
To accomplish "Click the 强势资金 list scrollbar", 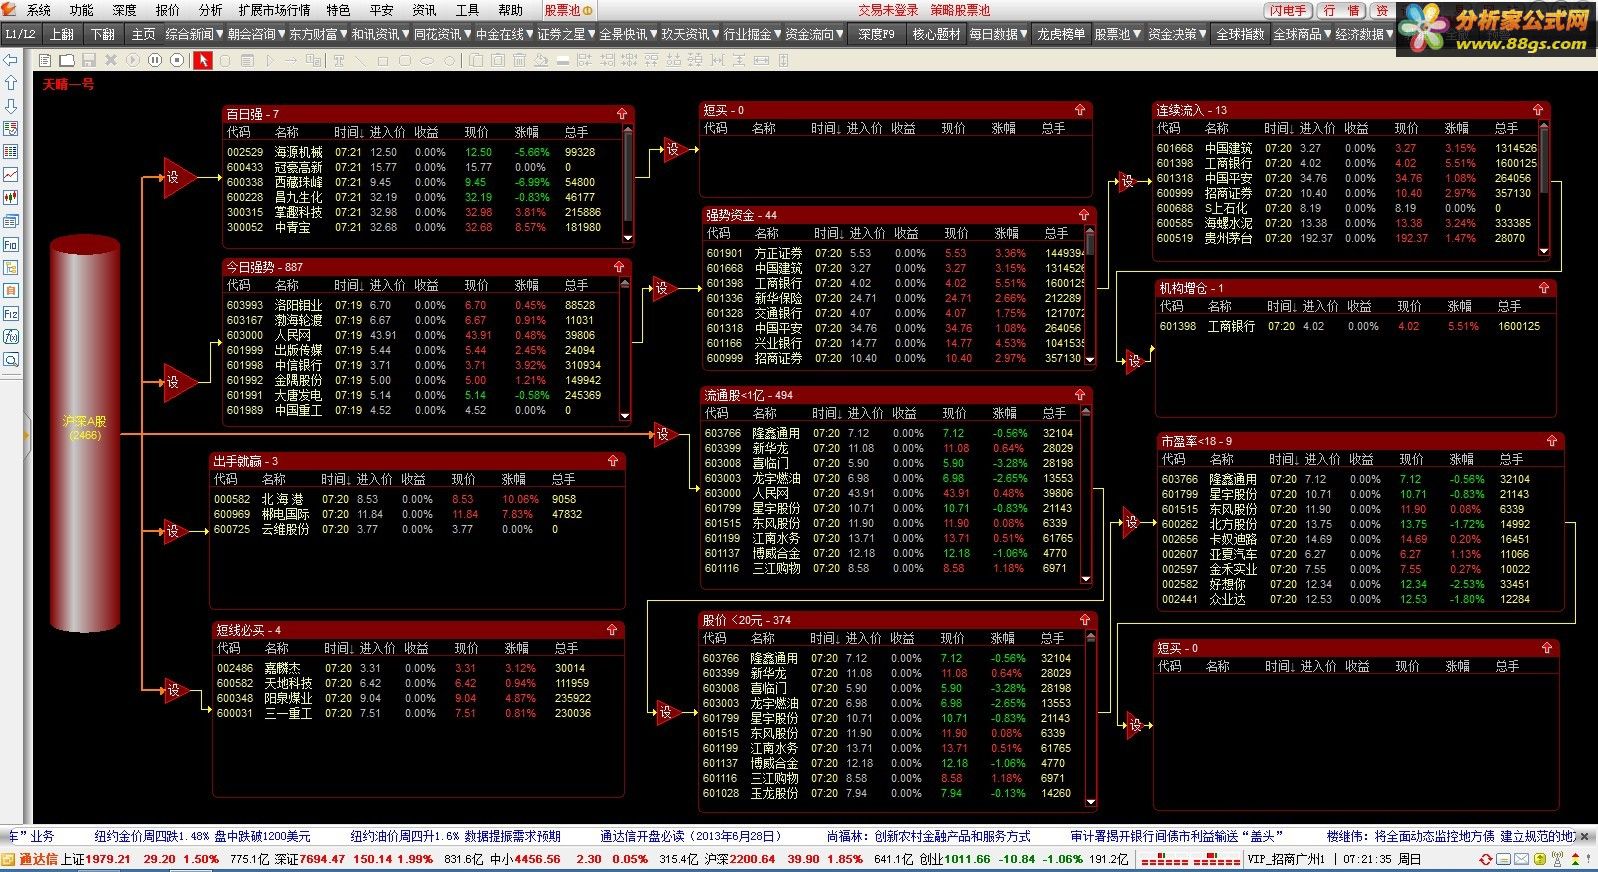I will (1090, 297).
